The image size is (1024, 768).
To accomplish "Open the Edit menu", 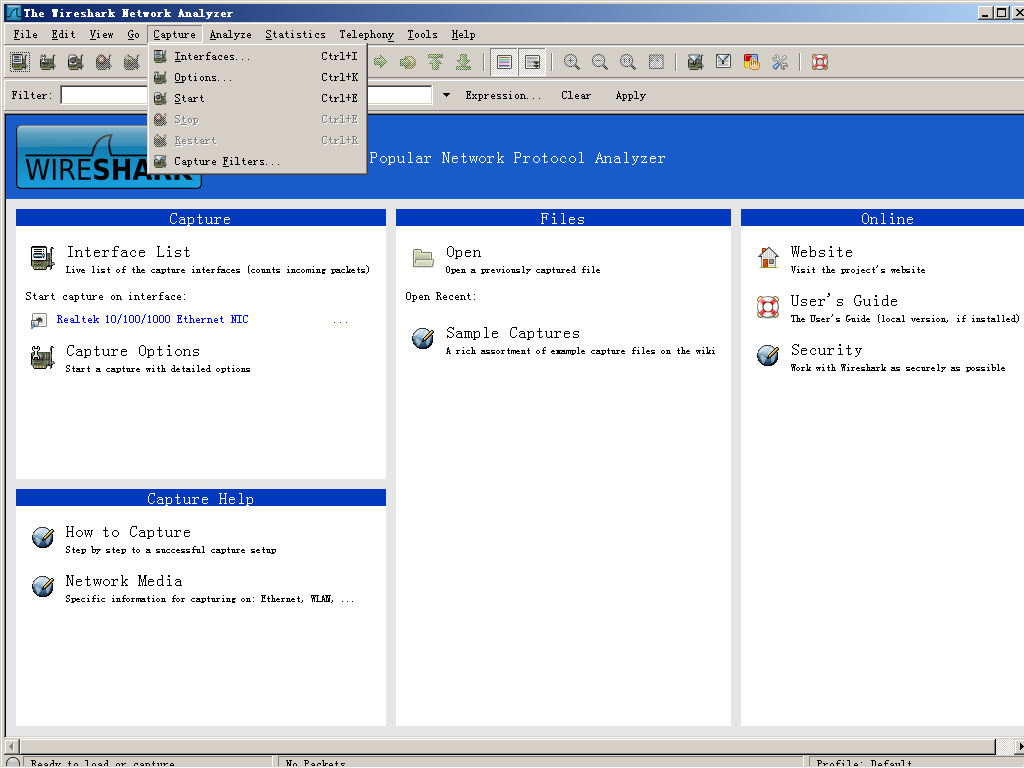I will point(63,34).
